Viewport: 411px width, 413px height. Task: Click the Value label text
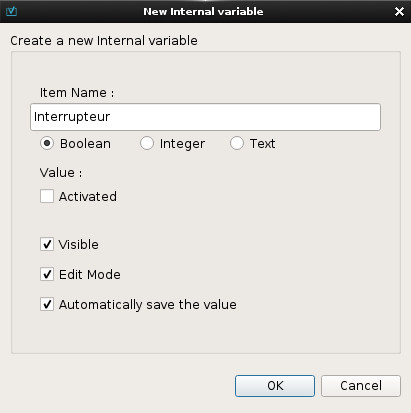pos(61,173)
